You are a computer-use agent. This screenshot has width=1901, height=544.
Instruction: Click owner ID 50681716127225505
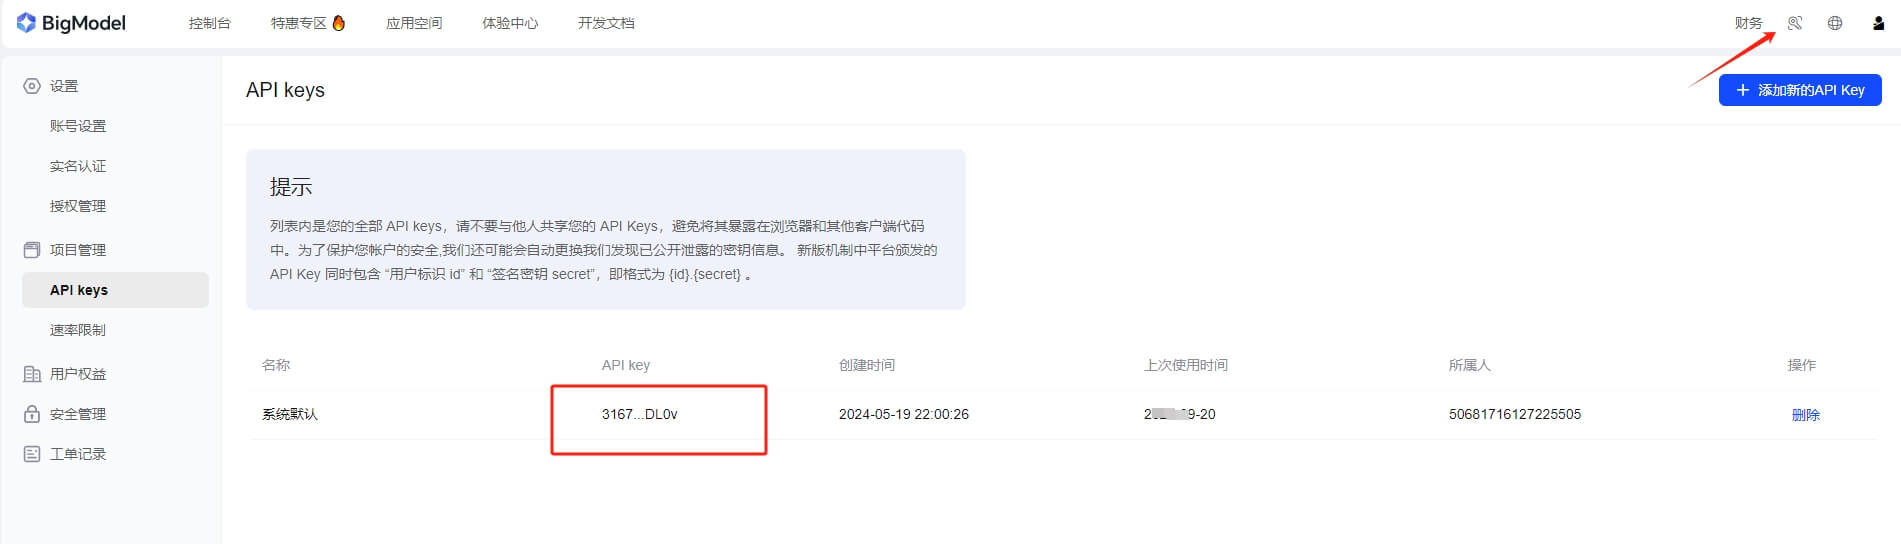click(1515, 414)
